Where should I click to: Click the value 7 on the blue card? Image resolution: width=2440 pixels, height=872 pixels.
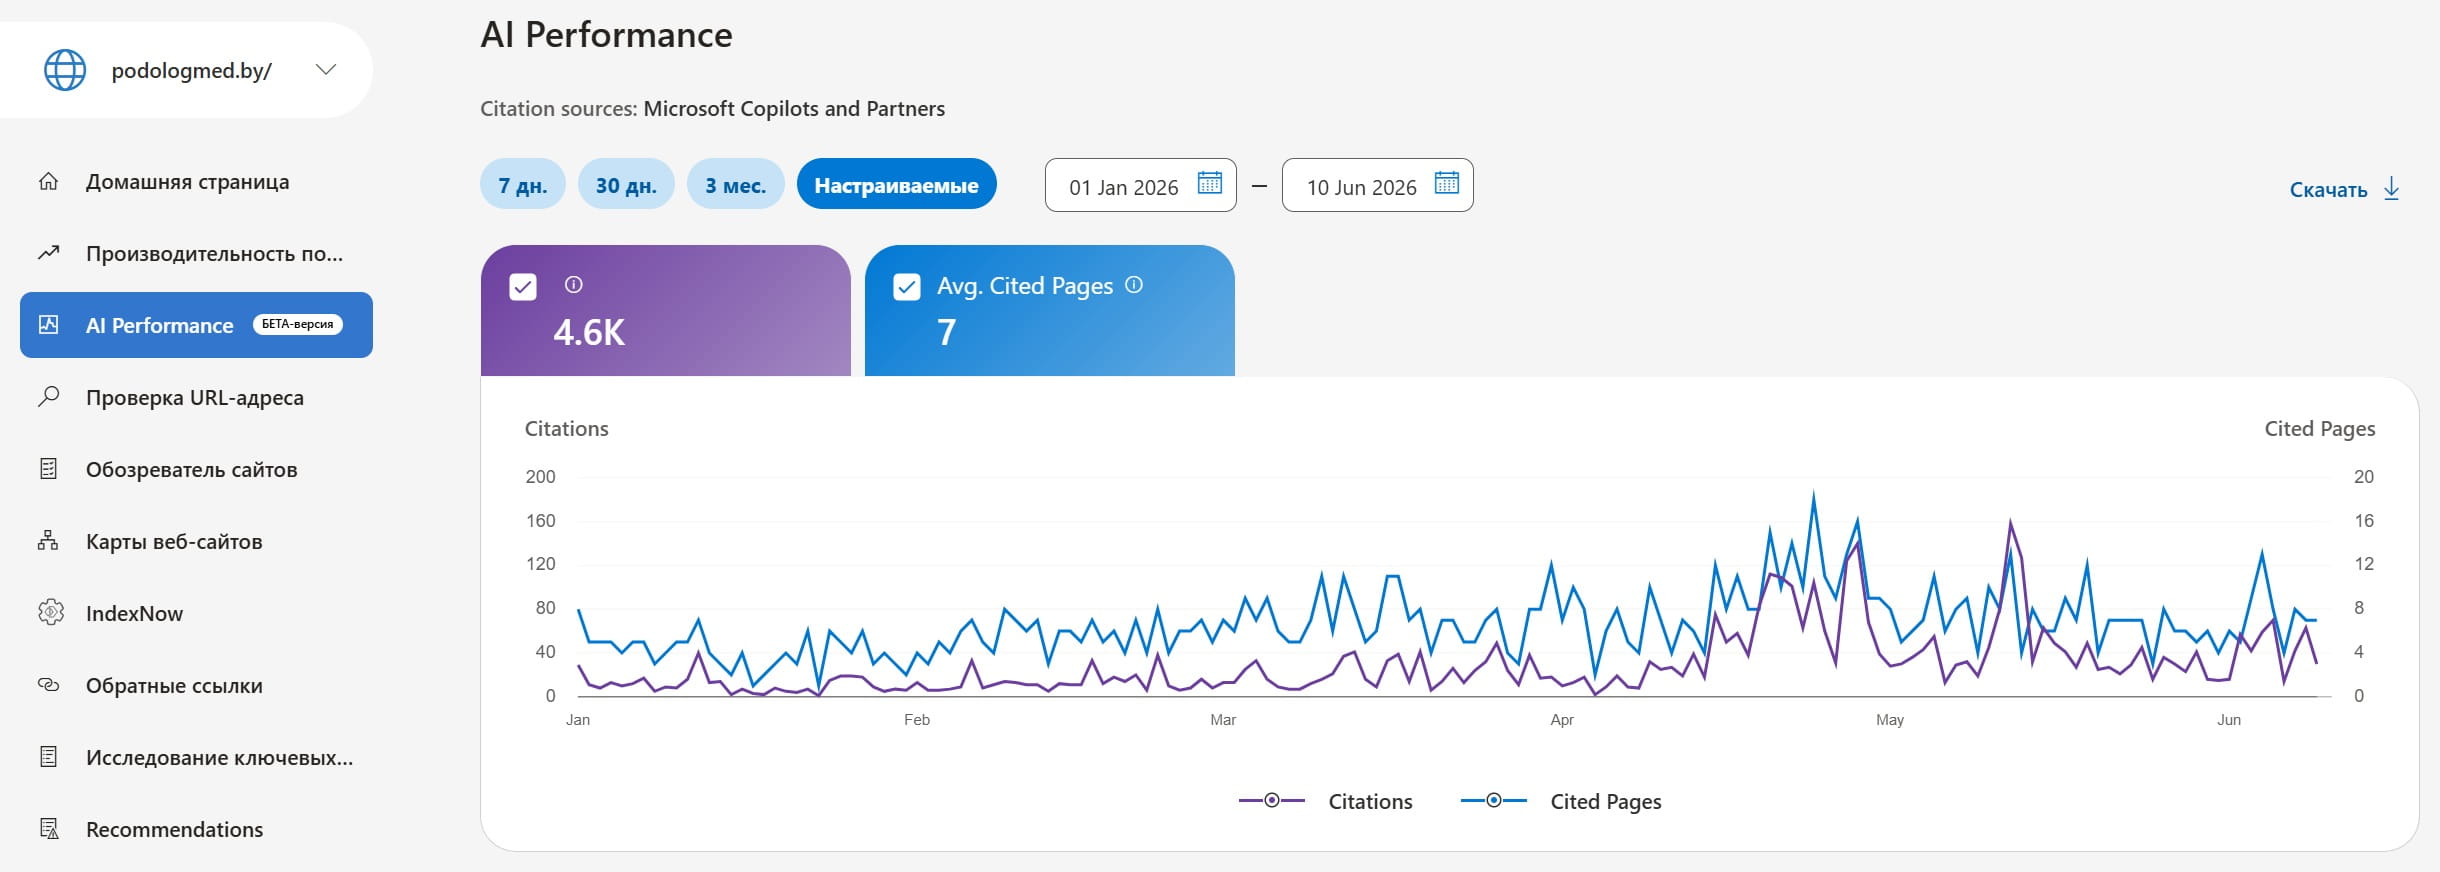[x=946, y=332]
